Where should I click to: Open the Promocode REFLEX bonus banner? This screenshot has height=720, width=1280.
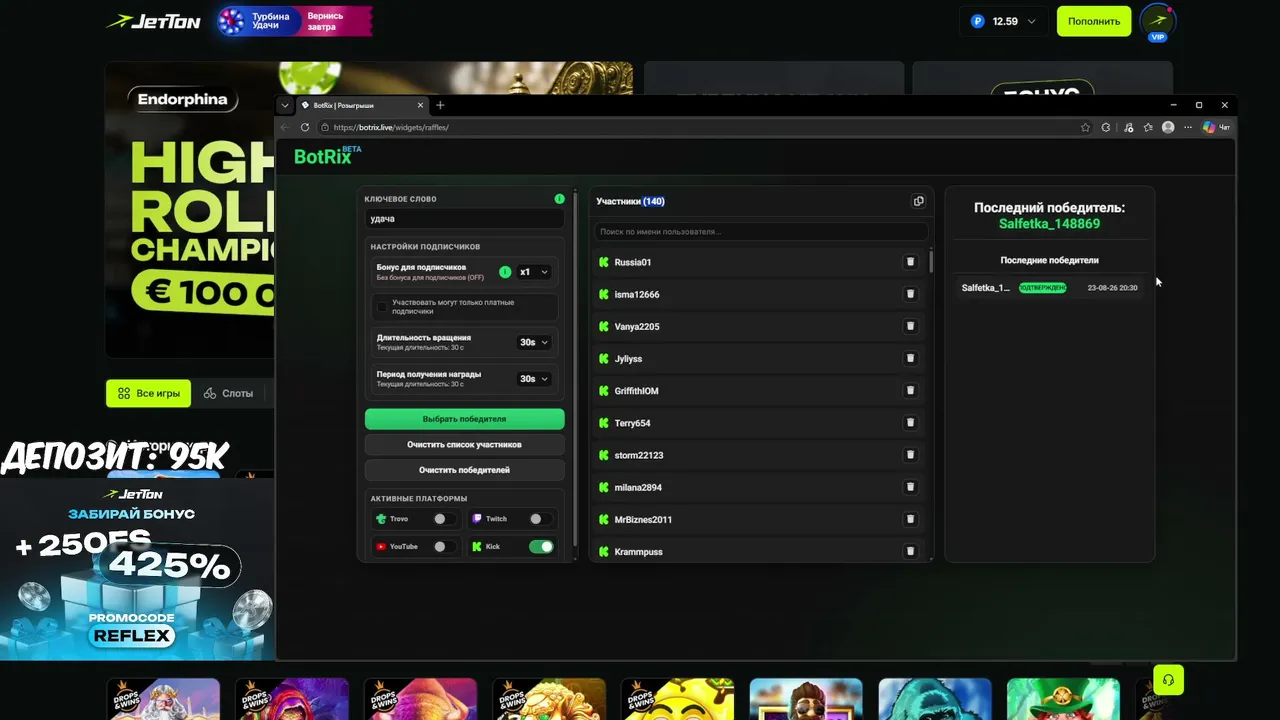point(137,567)
